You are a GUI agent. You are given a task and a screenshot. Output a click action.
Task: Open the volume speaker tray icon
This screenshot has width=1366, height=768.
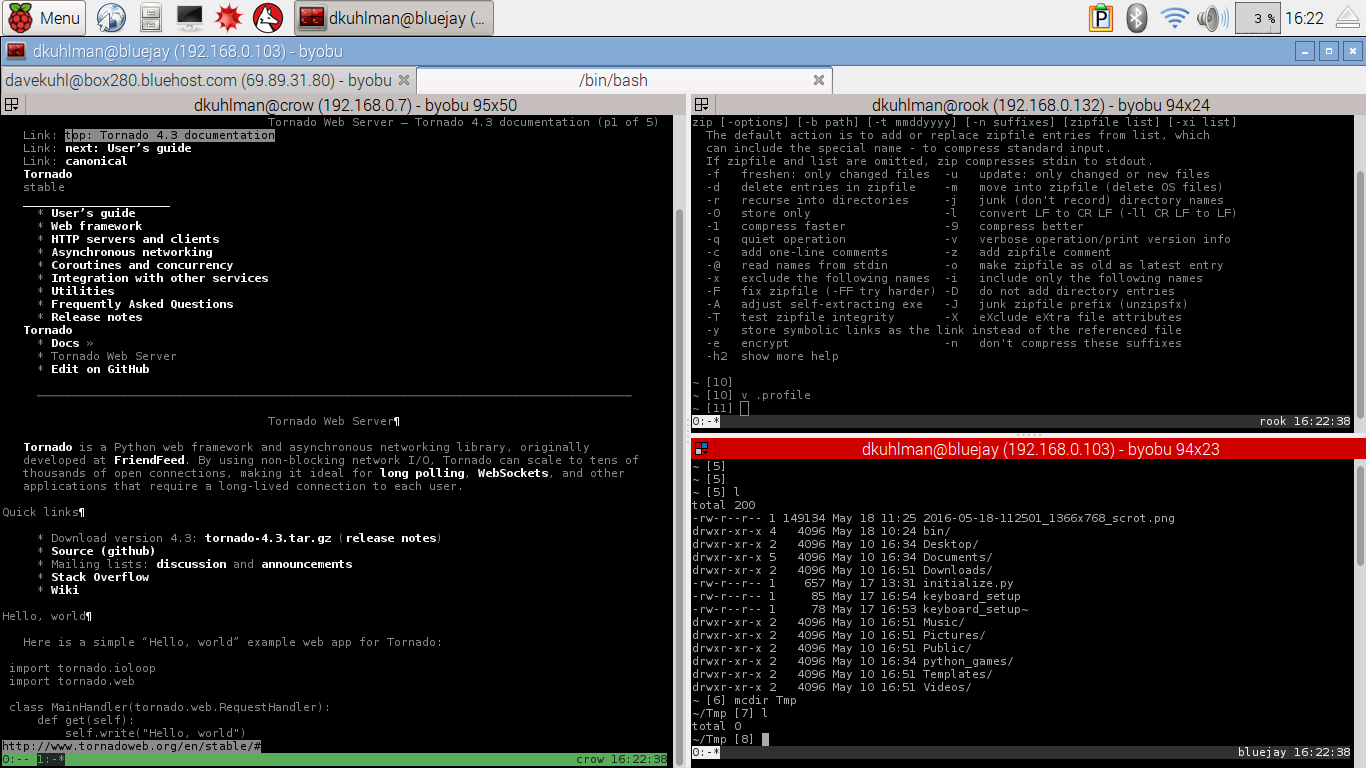(x=1212, y=17)
